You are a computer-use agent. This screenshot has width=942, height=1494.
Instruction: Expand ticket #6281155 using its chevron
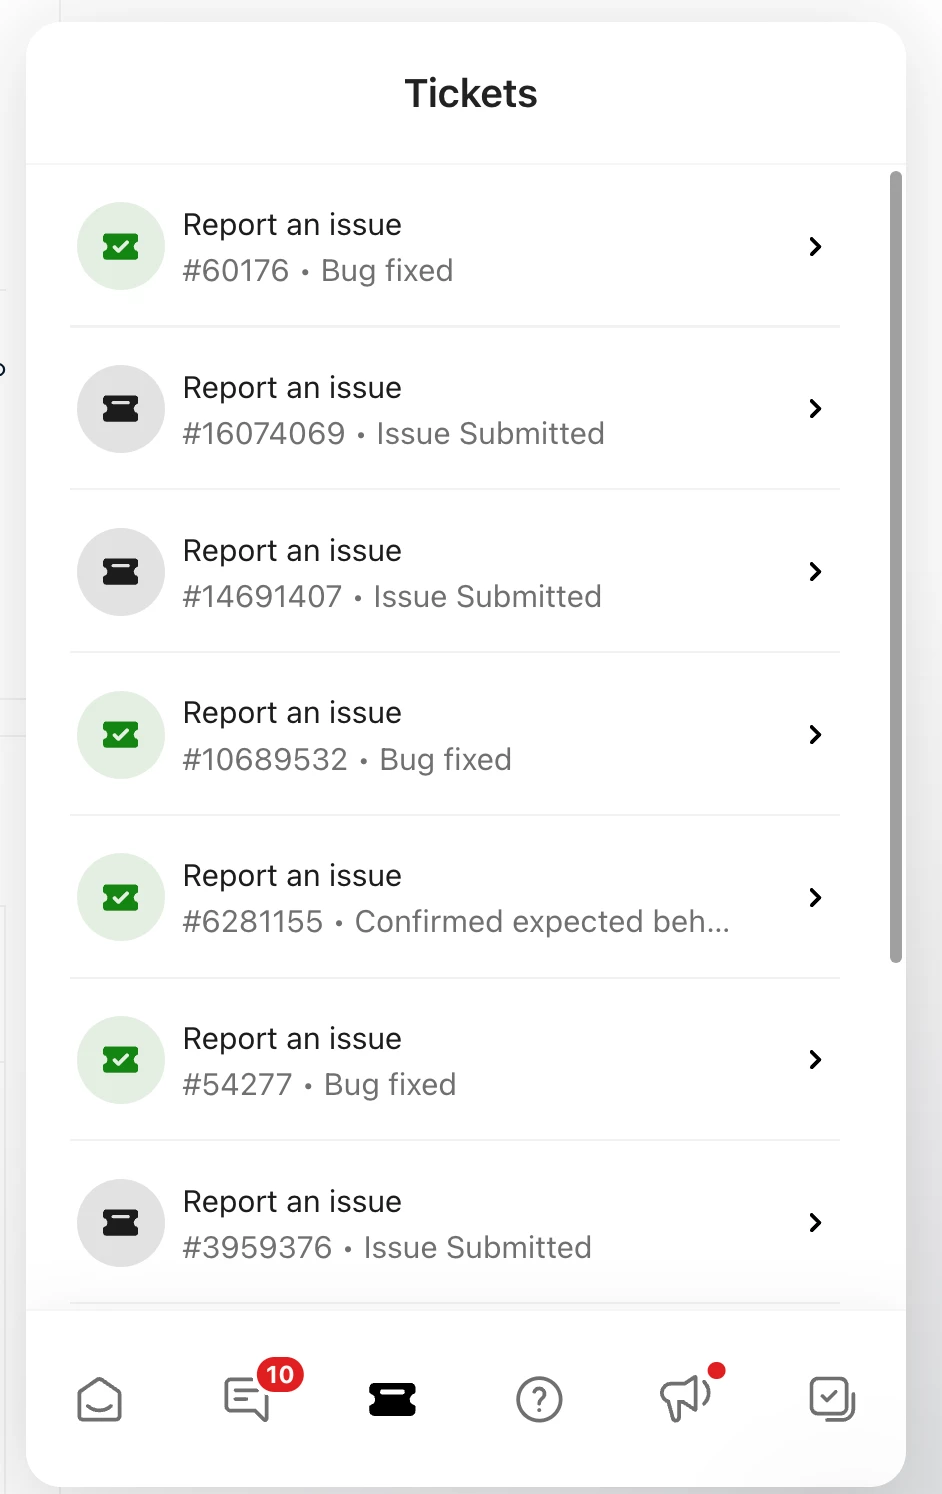[816, 898]
